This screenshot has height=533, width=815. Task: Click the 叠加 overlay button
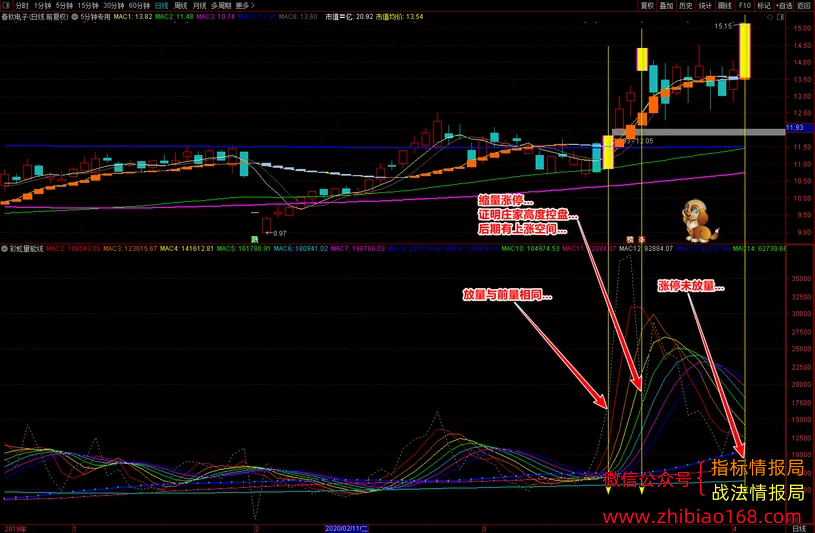666,5
